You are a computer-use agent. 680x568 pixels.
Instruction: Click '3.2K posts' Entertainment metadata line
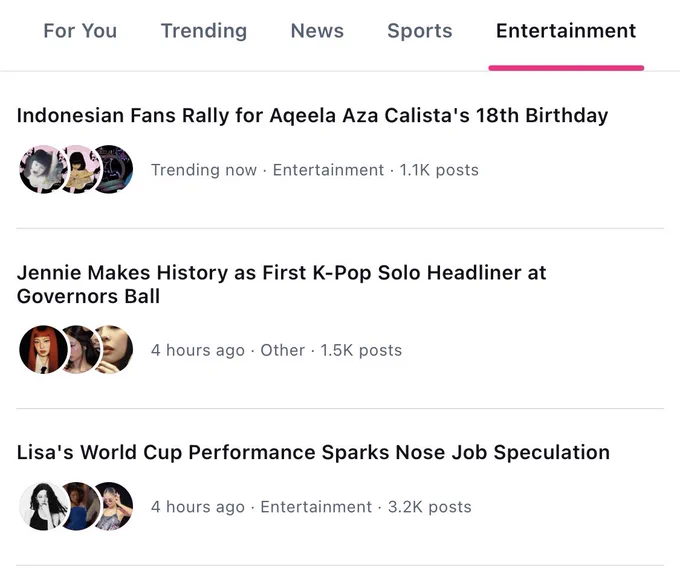311,507
